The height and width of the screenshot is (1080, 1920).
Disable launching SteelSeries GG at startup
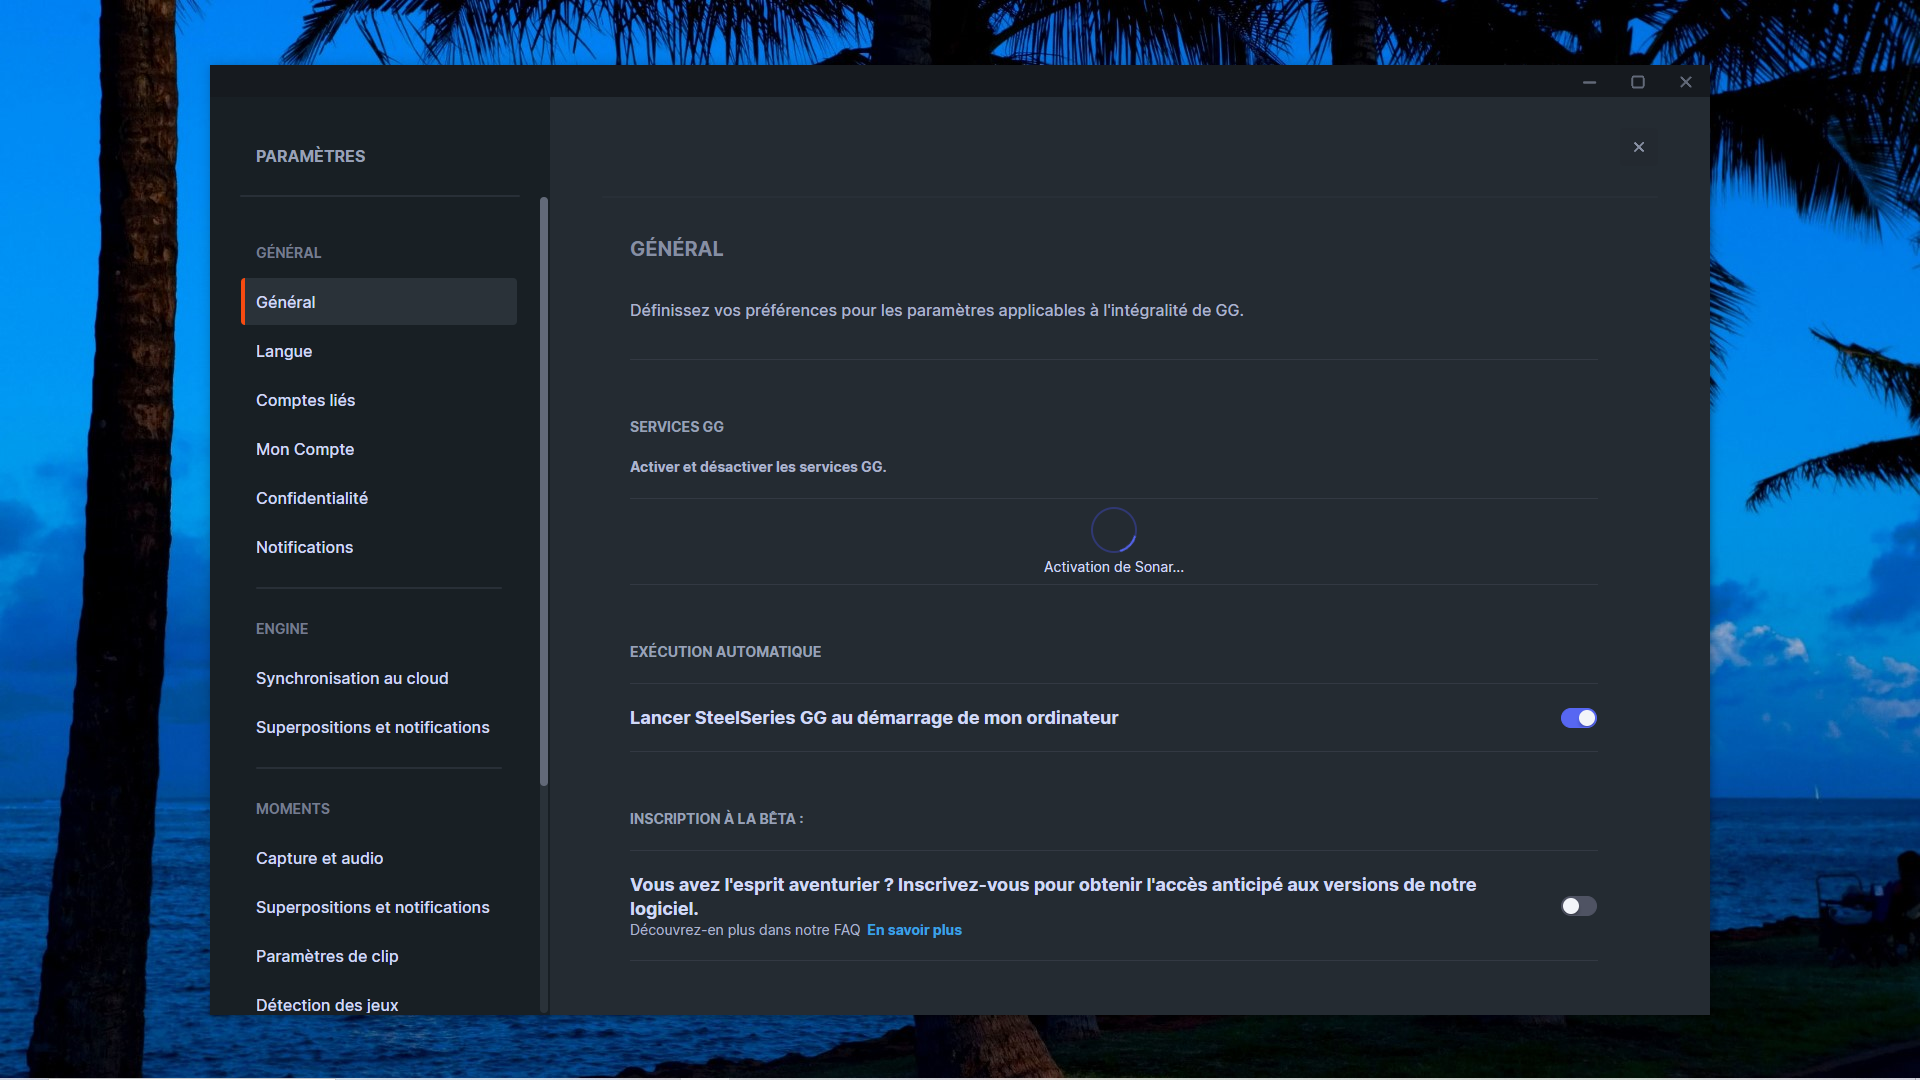point(1578,718)
